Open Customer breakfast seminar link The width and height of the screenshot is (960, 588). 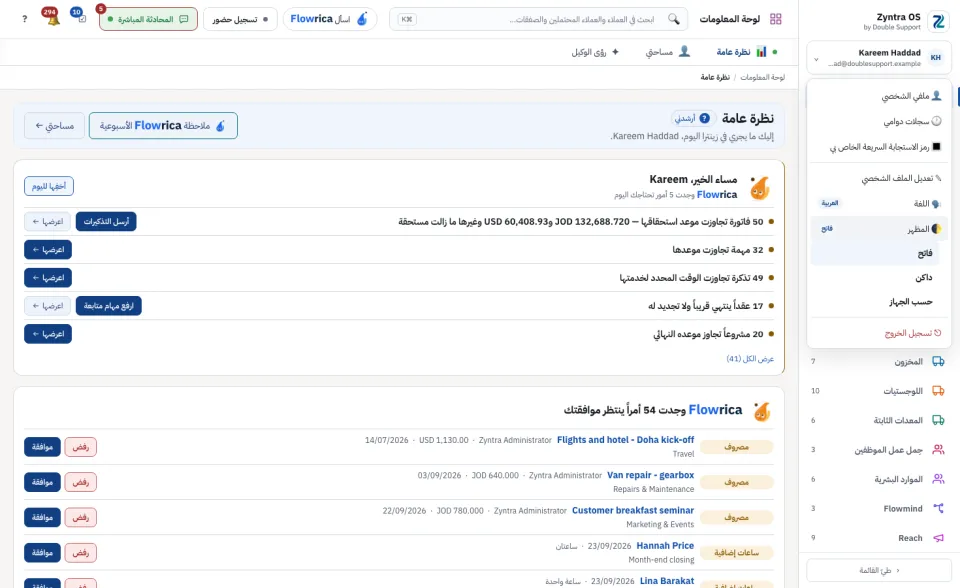click(633, 510)
